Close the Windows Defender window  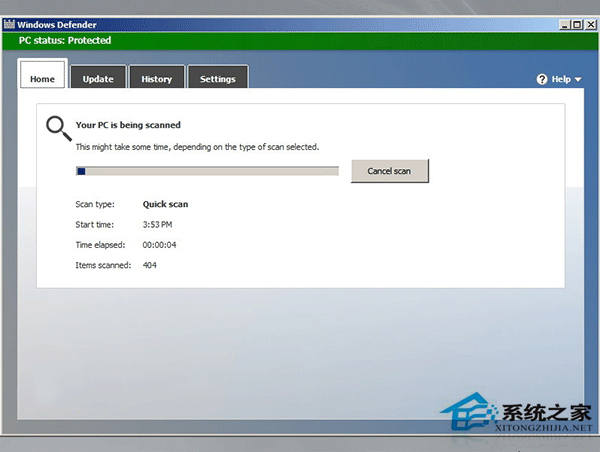click(x=590, y=25)
